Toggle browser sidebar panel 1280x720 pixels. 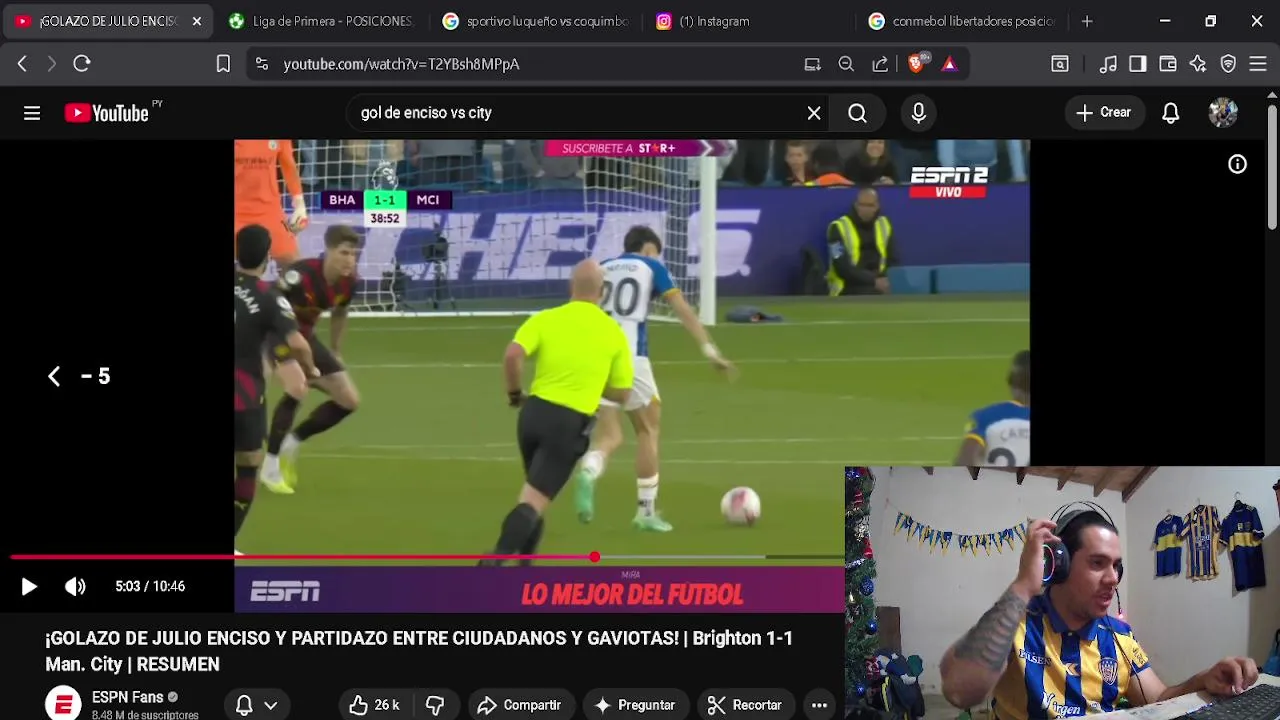pos(1138,64)
